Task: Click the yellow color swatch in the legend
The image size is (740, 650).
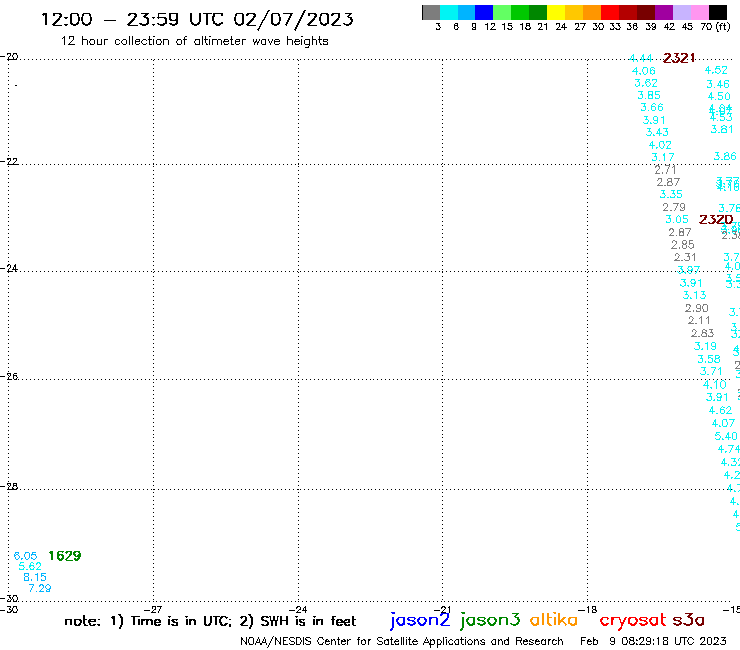Action: (x=556, y=12)
